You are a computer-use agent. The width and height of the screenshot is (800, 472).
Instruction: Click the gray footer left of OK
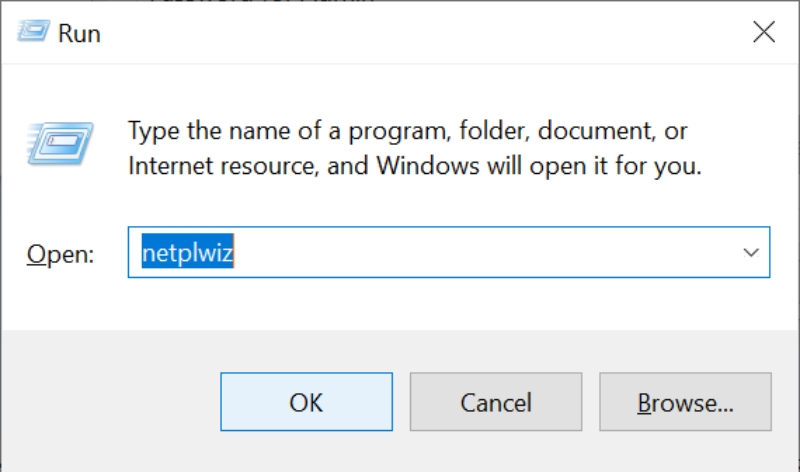coord(110,403)
